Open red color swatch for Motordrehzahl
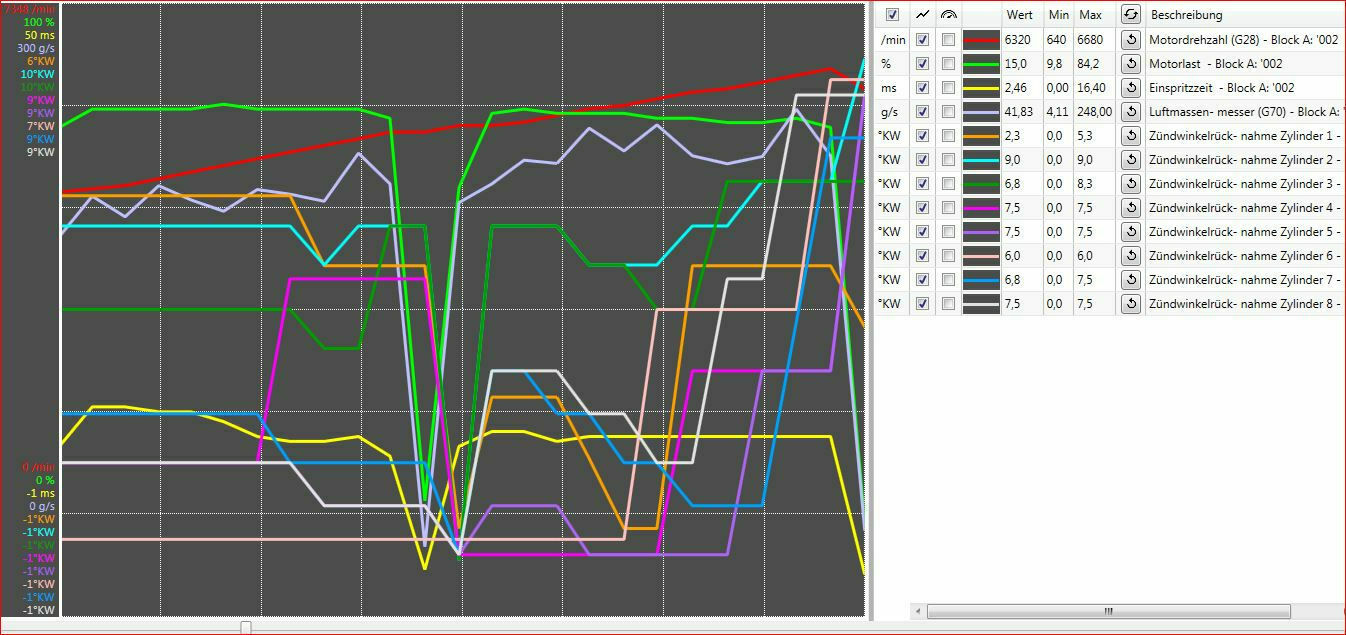Image resolution: width=1346 pixels, height=635 pixels. tap(980, 40)
